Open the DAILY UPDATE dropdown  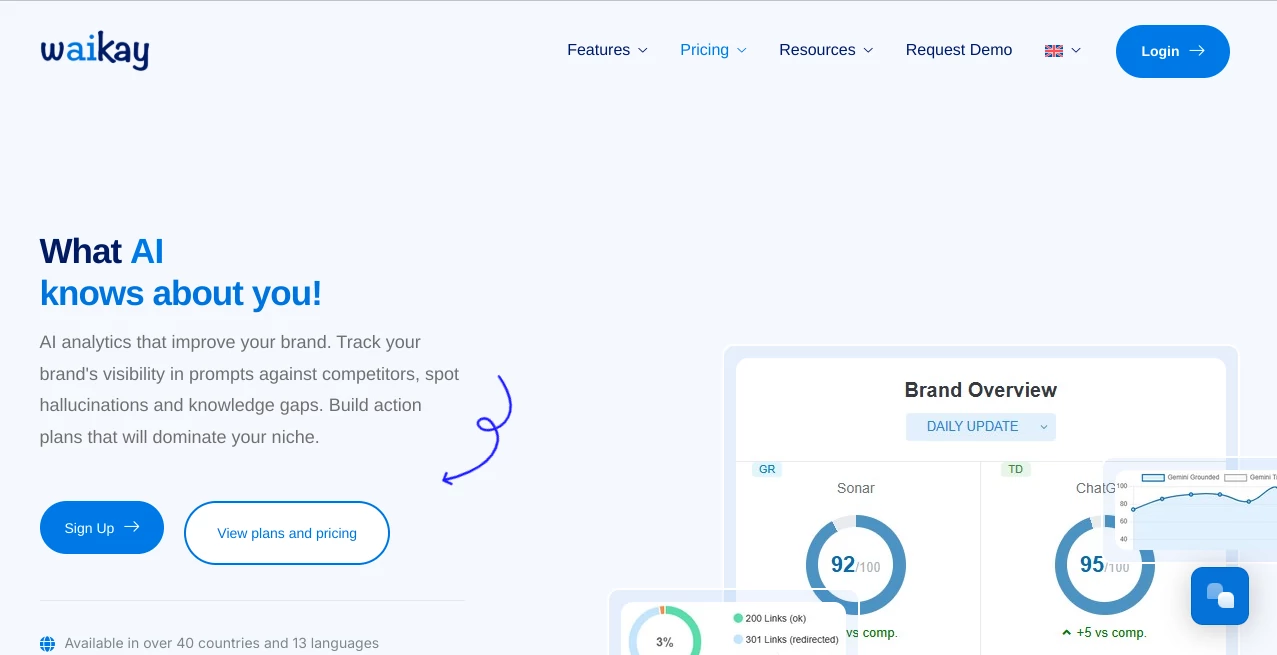[981, 427]
